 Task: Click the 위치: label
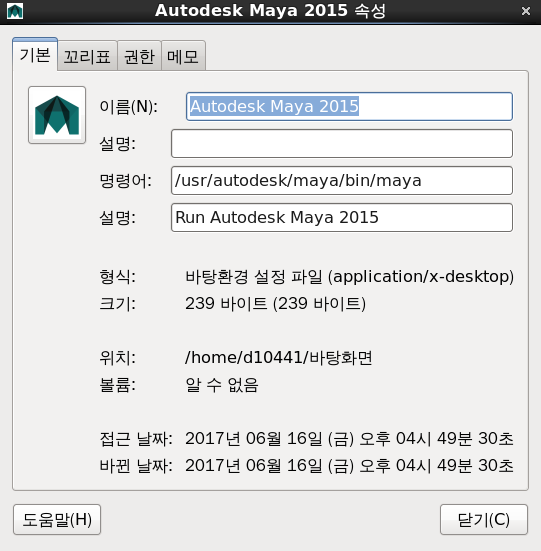117,358
